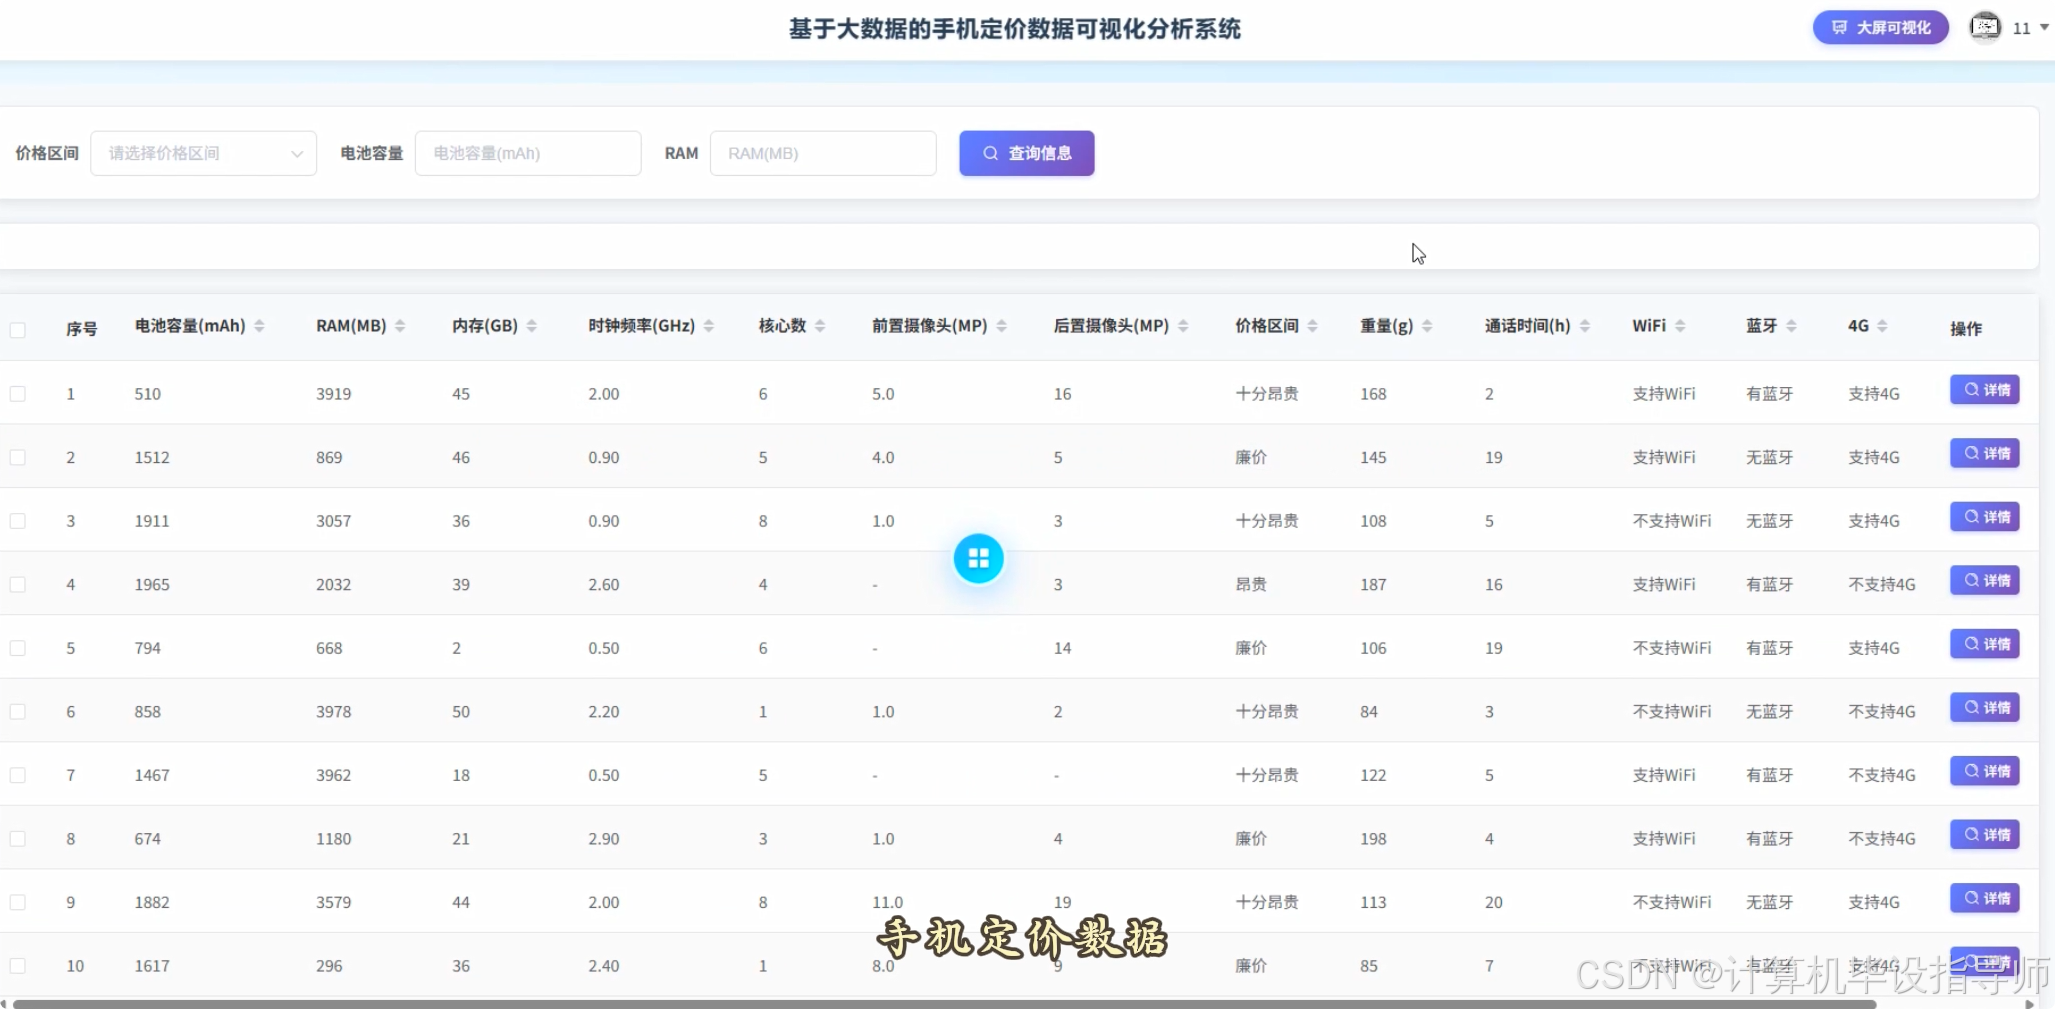
Task: Check the checkbox for row 3
Action: click(18, 520)
